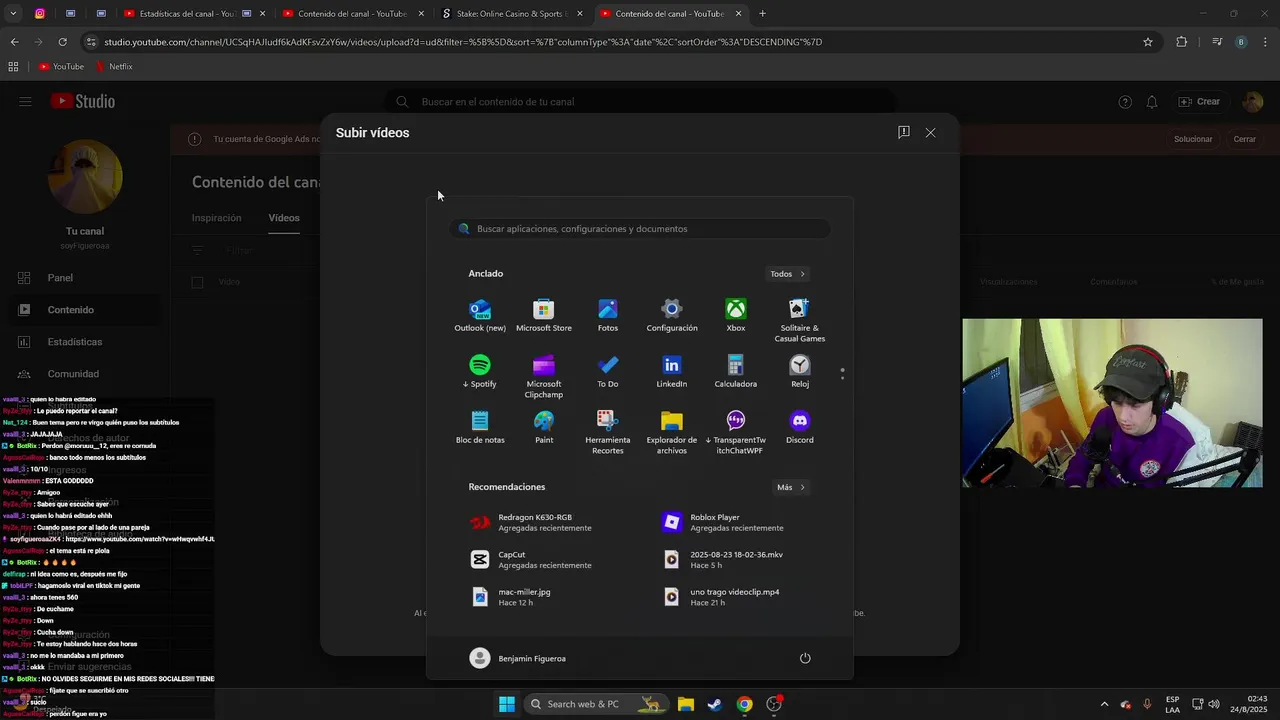The image size is (1280, 720).
Task: Launch Microsoft Store pinned app
Action: (x=544, y=315)
